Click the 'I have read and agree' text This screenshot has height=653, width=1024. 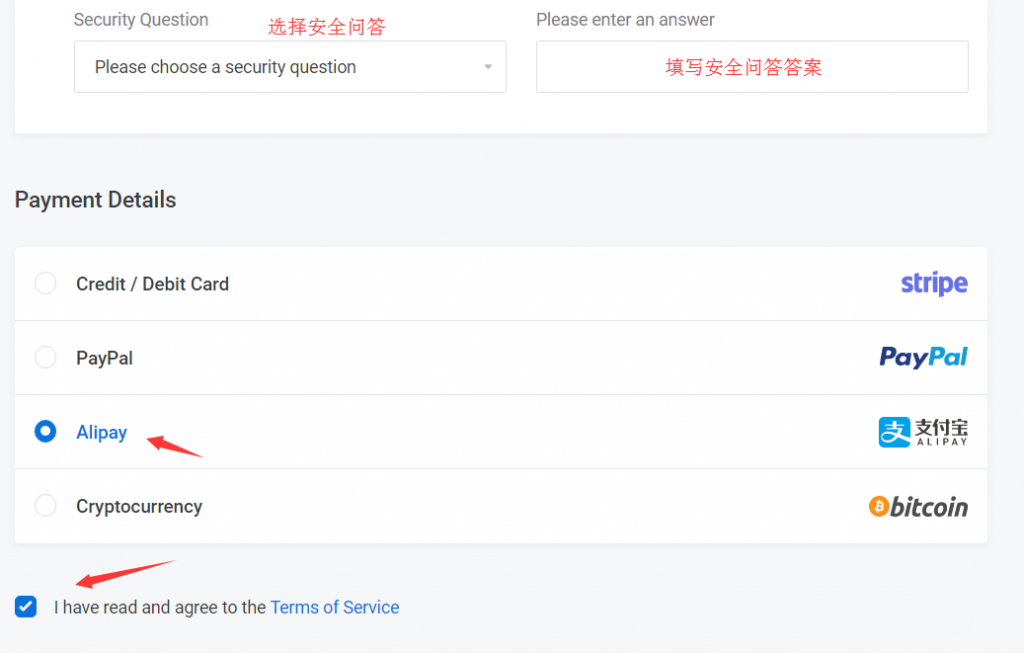point(159,607)
